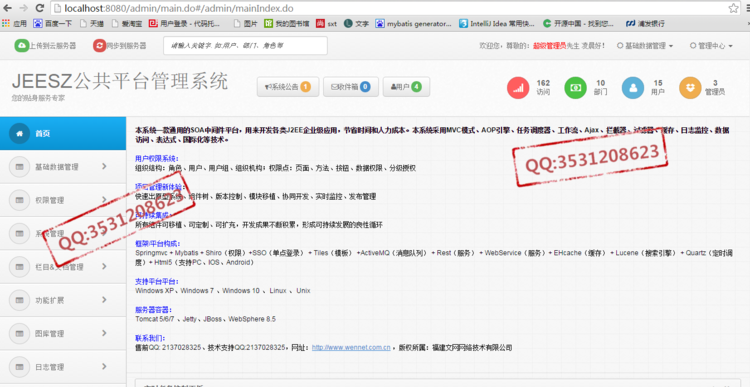Open the 管理中心 dropdown menu

(711, 45)
